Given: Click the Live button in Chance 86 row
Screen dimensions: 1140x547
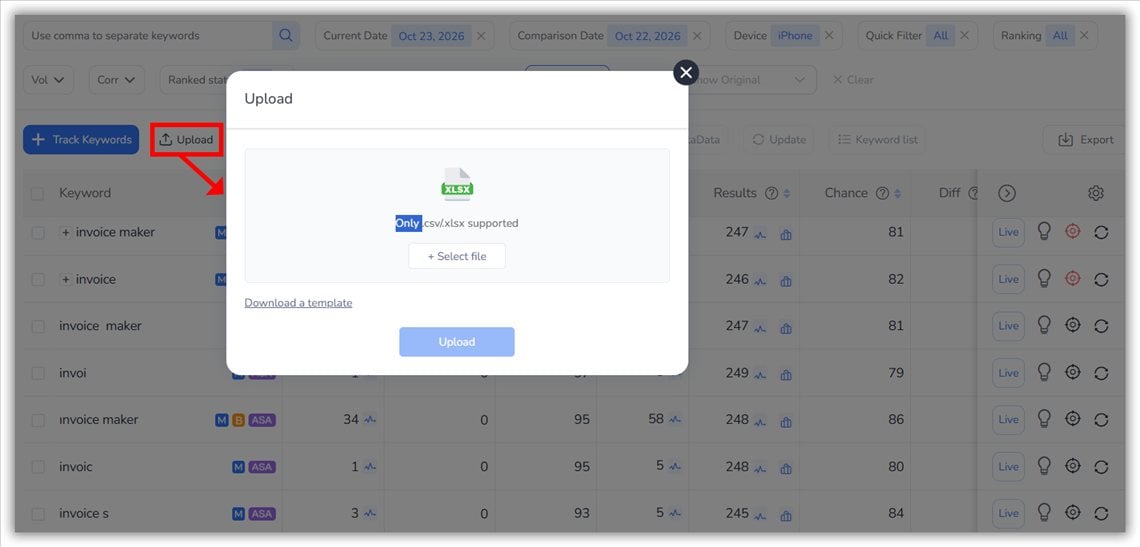Looking at the screenshot, I should 1008,420.
